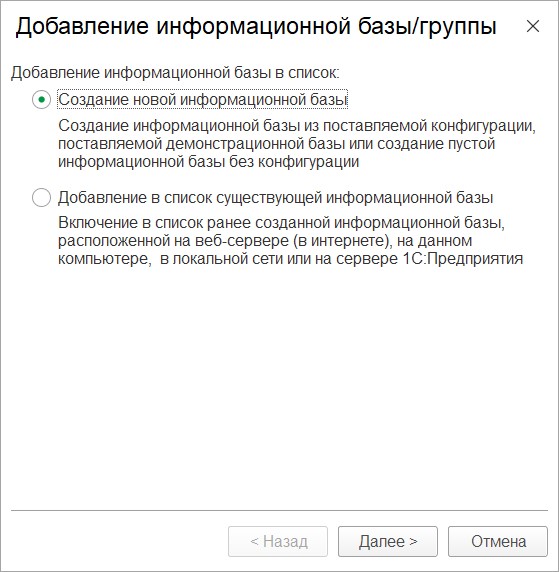Screen dimensions: 559x572
Task: Click the separator line above the buttons
Action: pos(279,510)
